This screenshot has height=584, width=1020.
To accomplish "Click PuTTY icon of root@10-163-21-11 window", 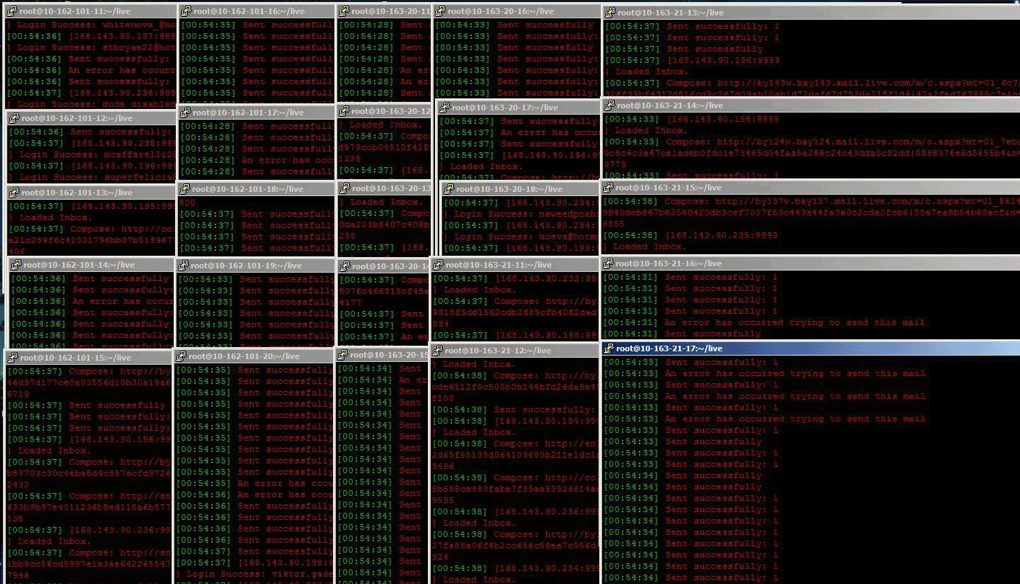I will click(x=438, y=265).
